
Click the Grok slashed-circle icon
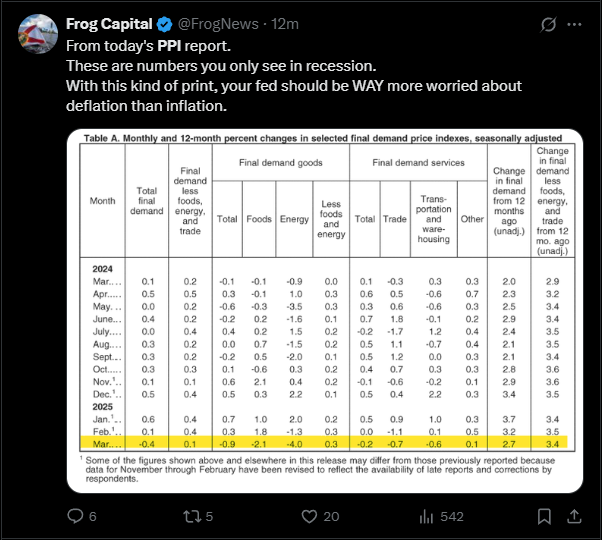click(x=548, y=25)
